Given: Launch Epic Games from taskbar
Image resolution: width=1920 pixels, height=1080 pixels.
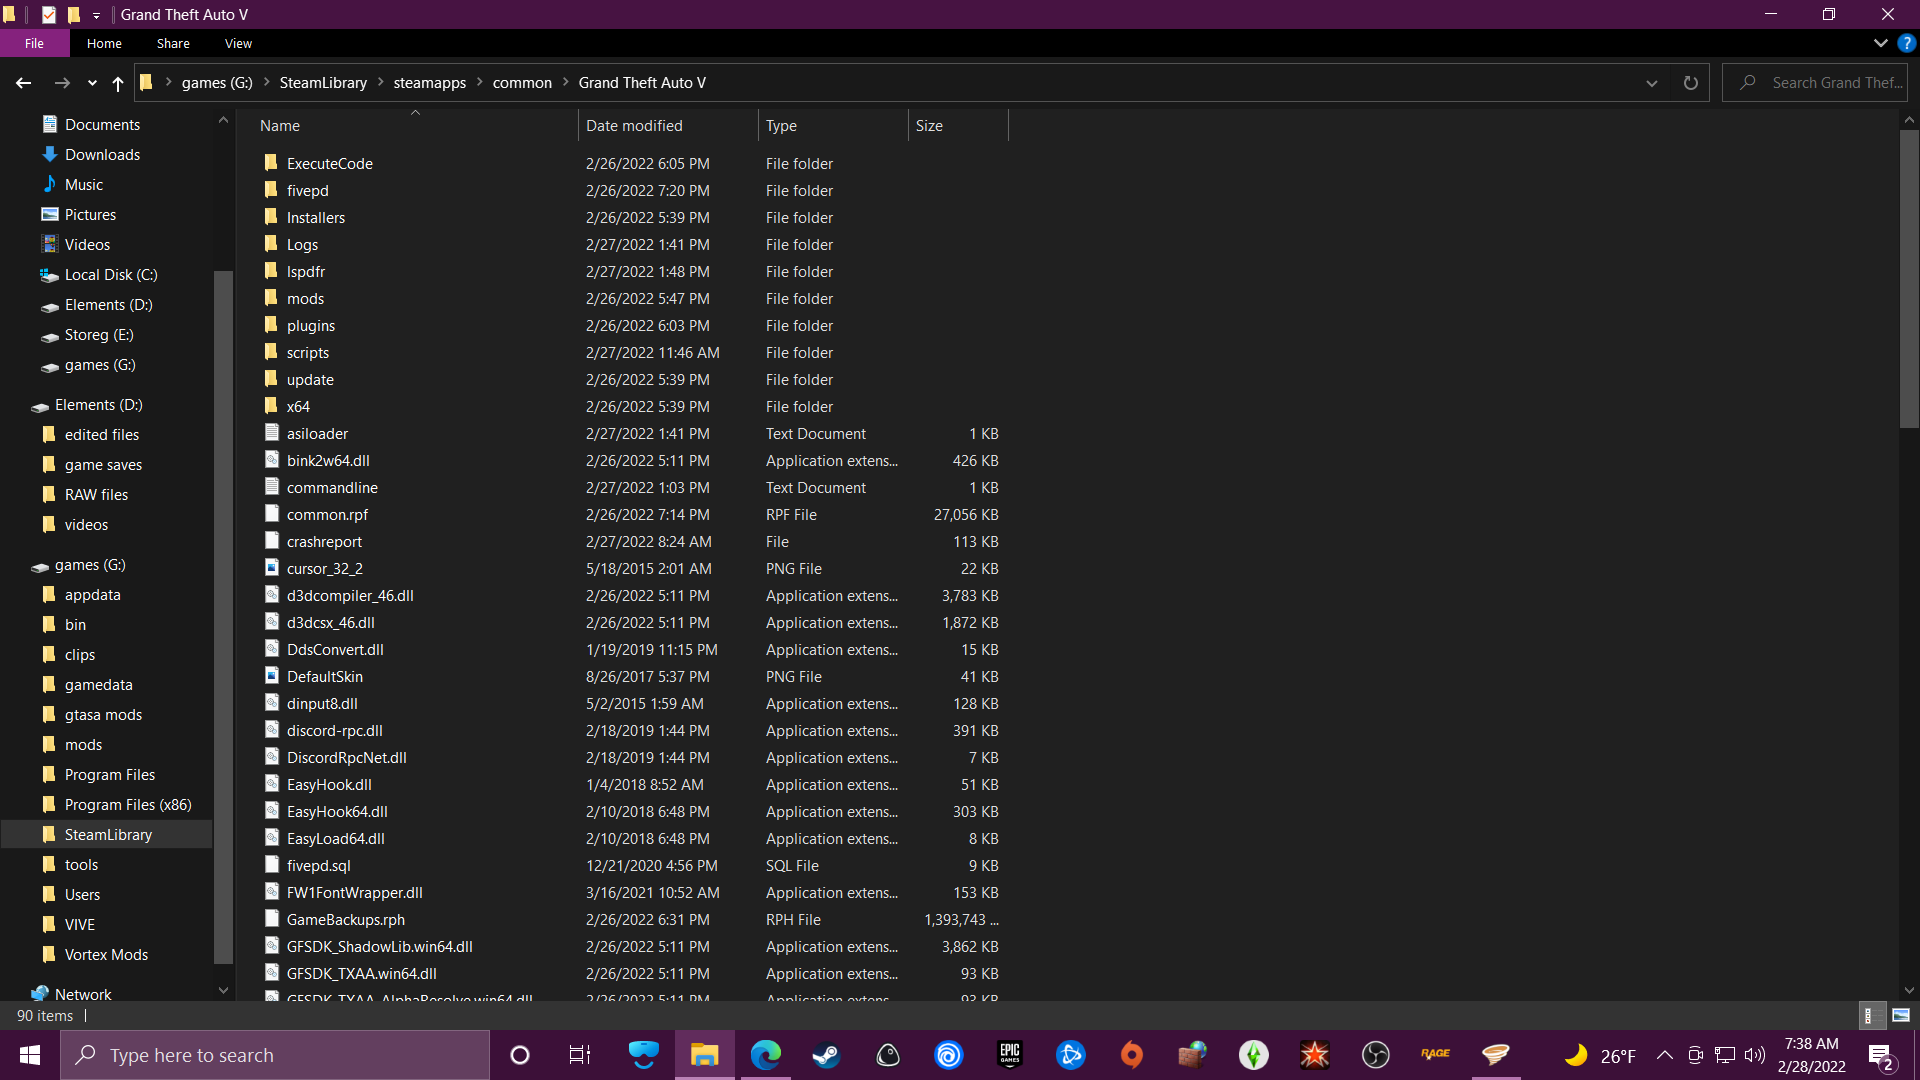Looking at the screenshot, I should [x=1010, y=1055].
